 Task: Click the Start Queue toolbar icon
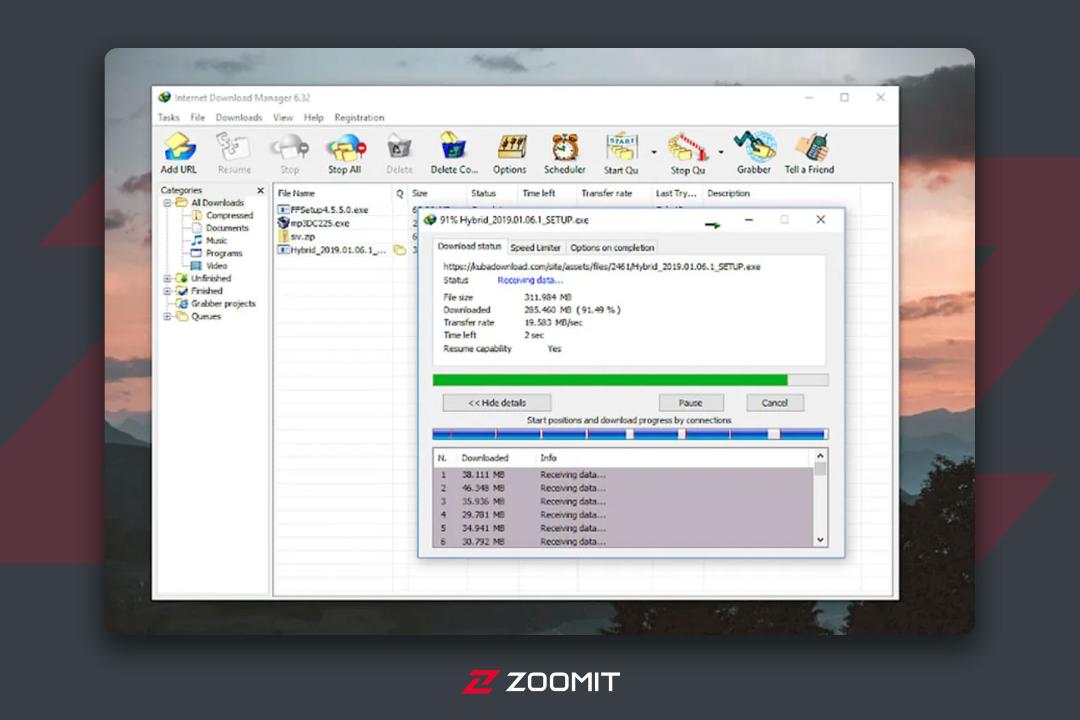pyautogui.click(x=621, y=153)
